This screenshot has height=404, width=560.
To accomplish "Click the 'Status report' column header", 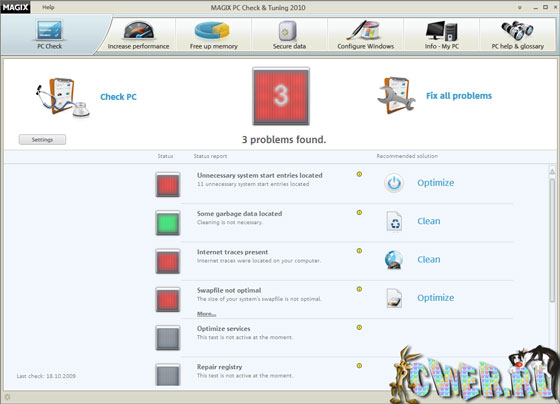I will [x=210, y=156].
